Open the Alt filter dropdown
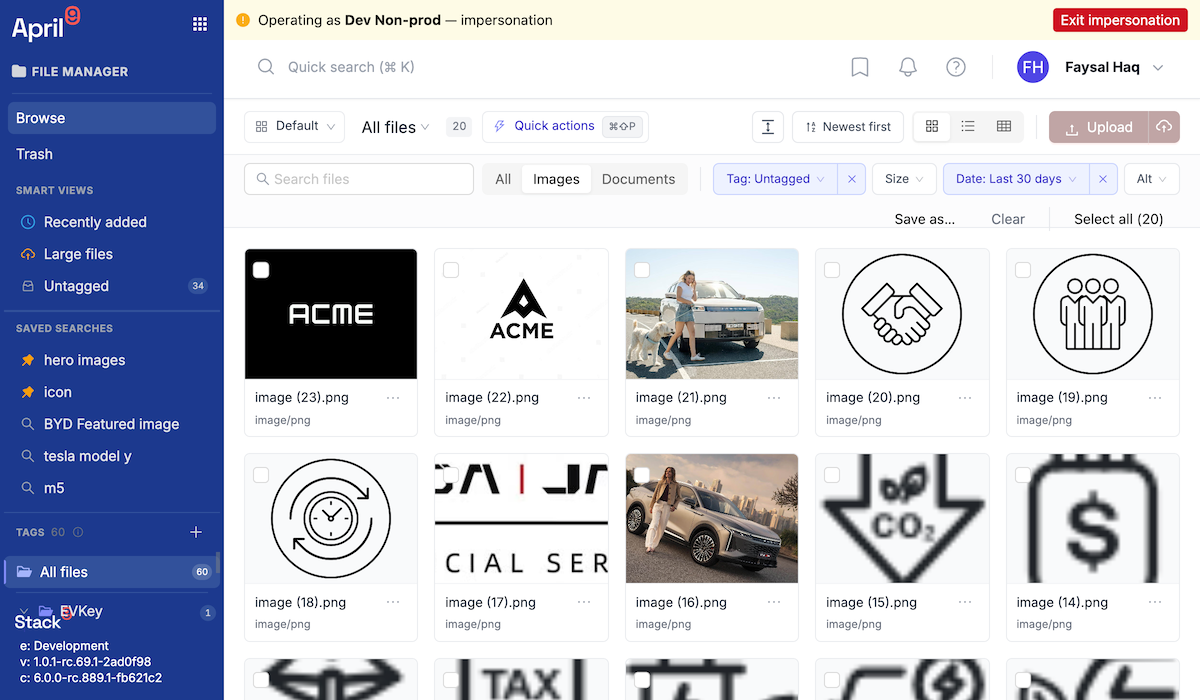Viewport: 1200px width, 700px height. tap(1151, 179)
